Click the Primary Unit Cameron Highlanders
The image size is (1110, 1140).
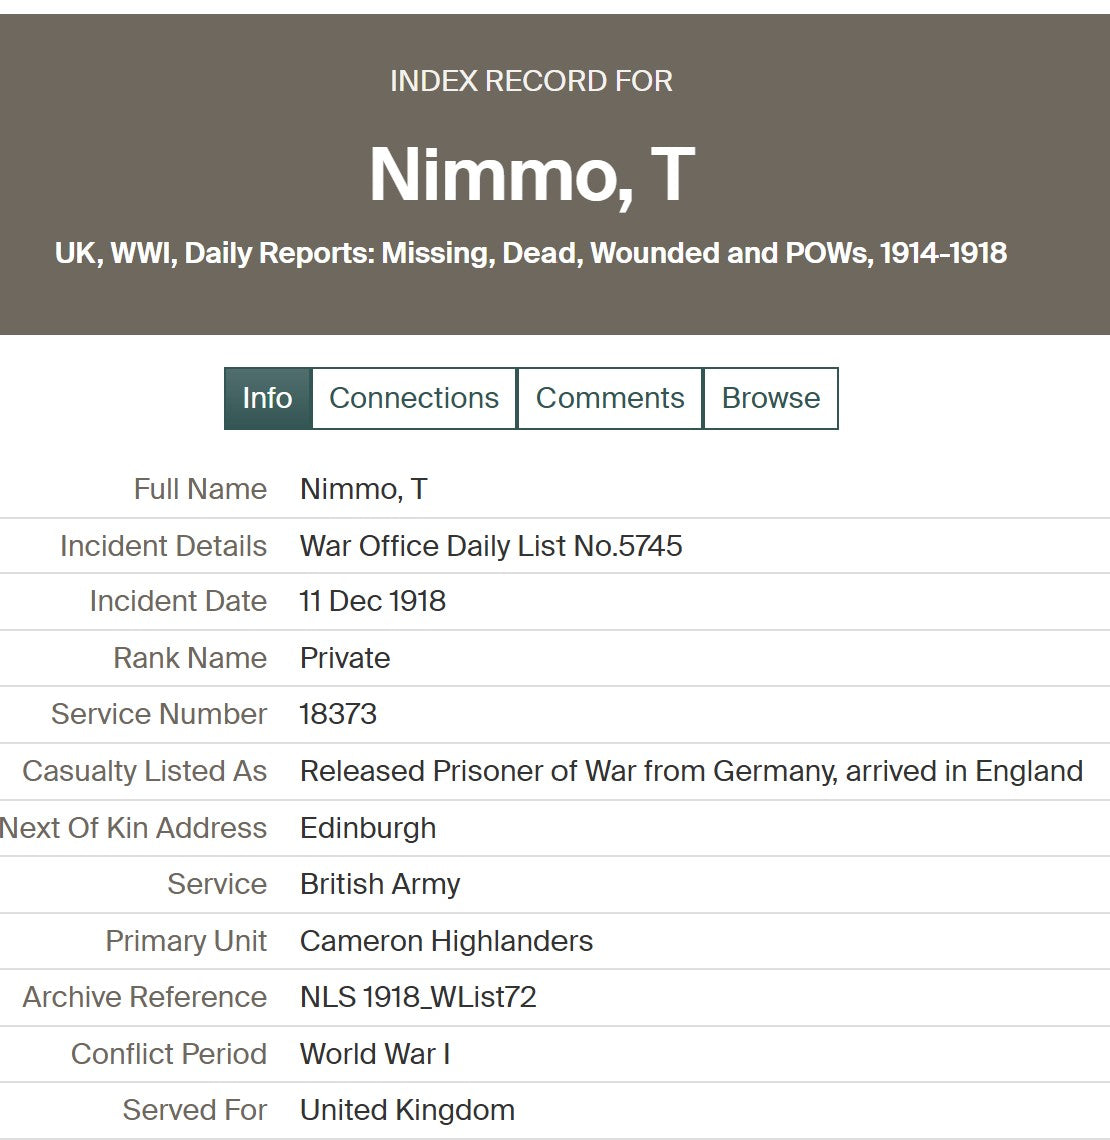pyautogui.click(x=447, y=941)
